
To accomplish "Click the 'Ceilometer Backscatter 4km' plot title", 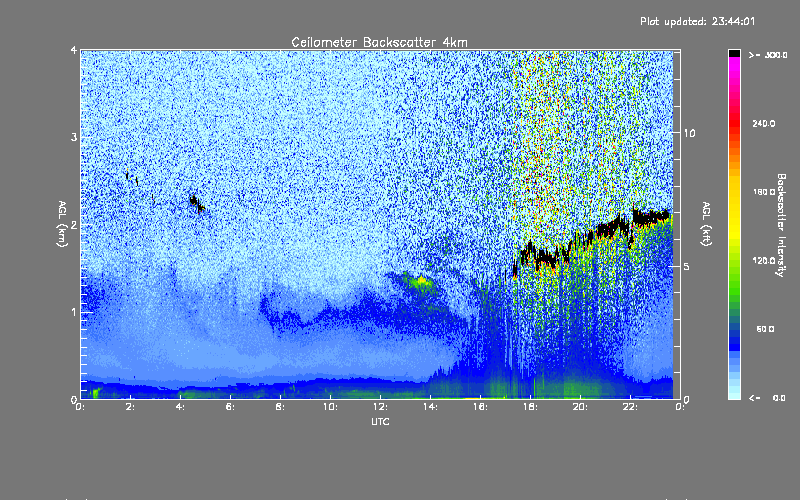I will tap(379, 42).
